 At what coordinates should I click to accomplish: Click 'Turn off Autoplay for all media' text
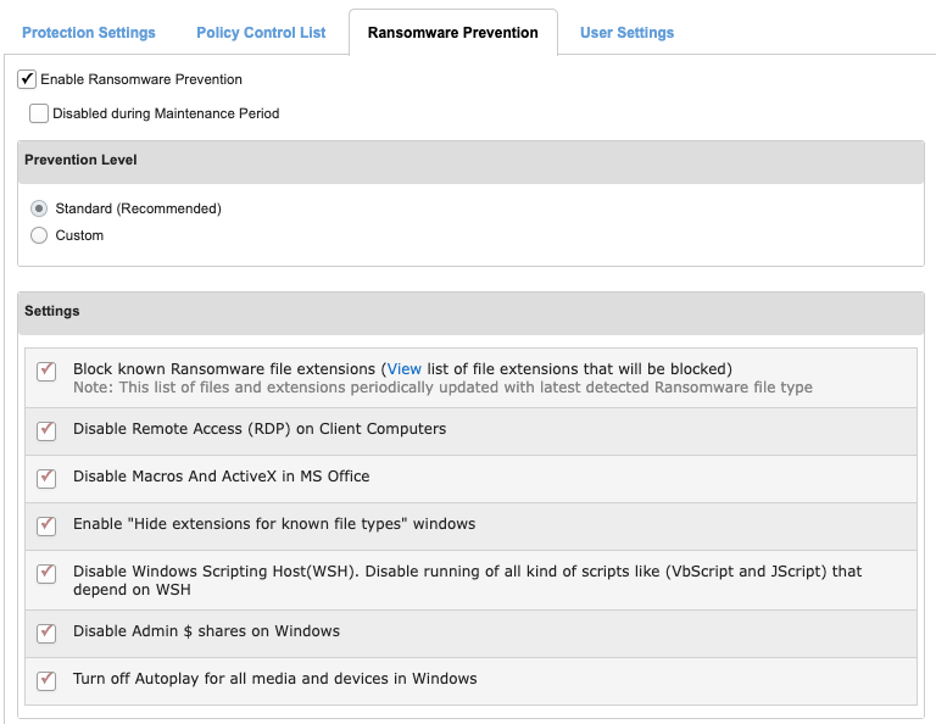point(275,679)
